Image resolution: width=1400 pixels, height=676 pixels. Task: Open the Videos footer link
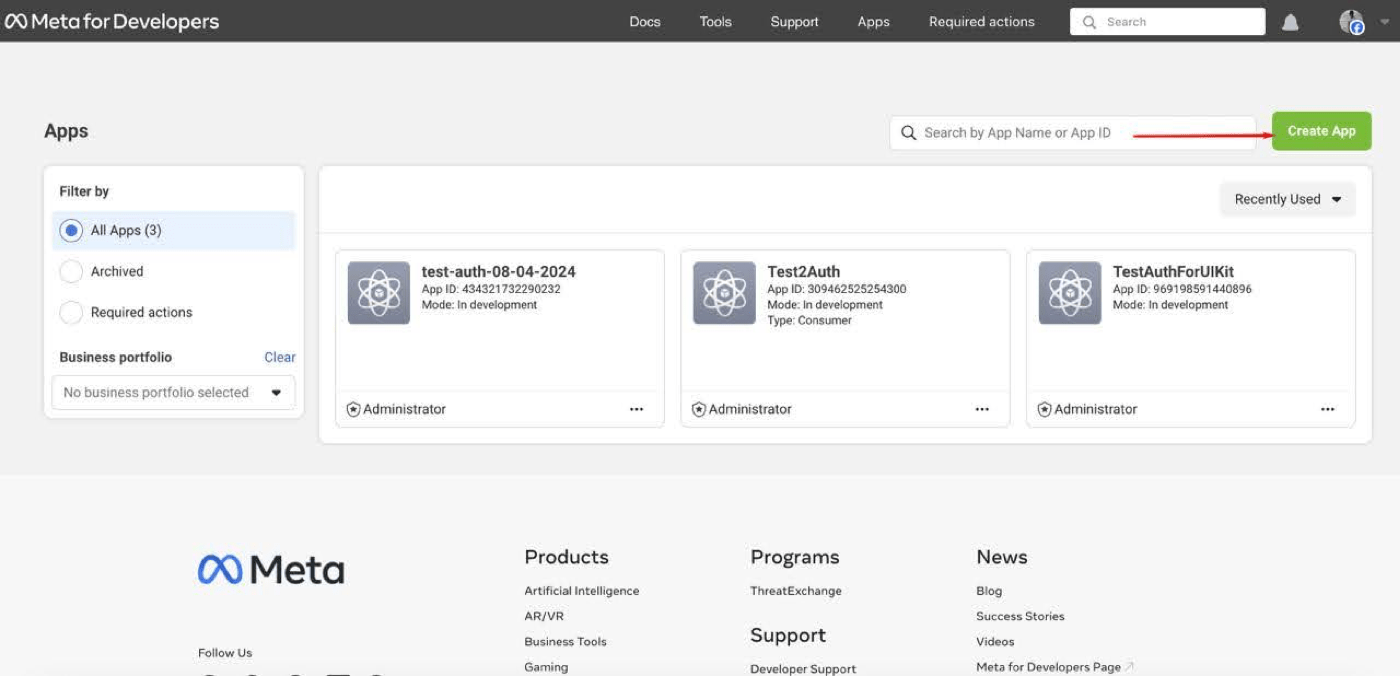click(995, 641)
